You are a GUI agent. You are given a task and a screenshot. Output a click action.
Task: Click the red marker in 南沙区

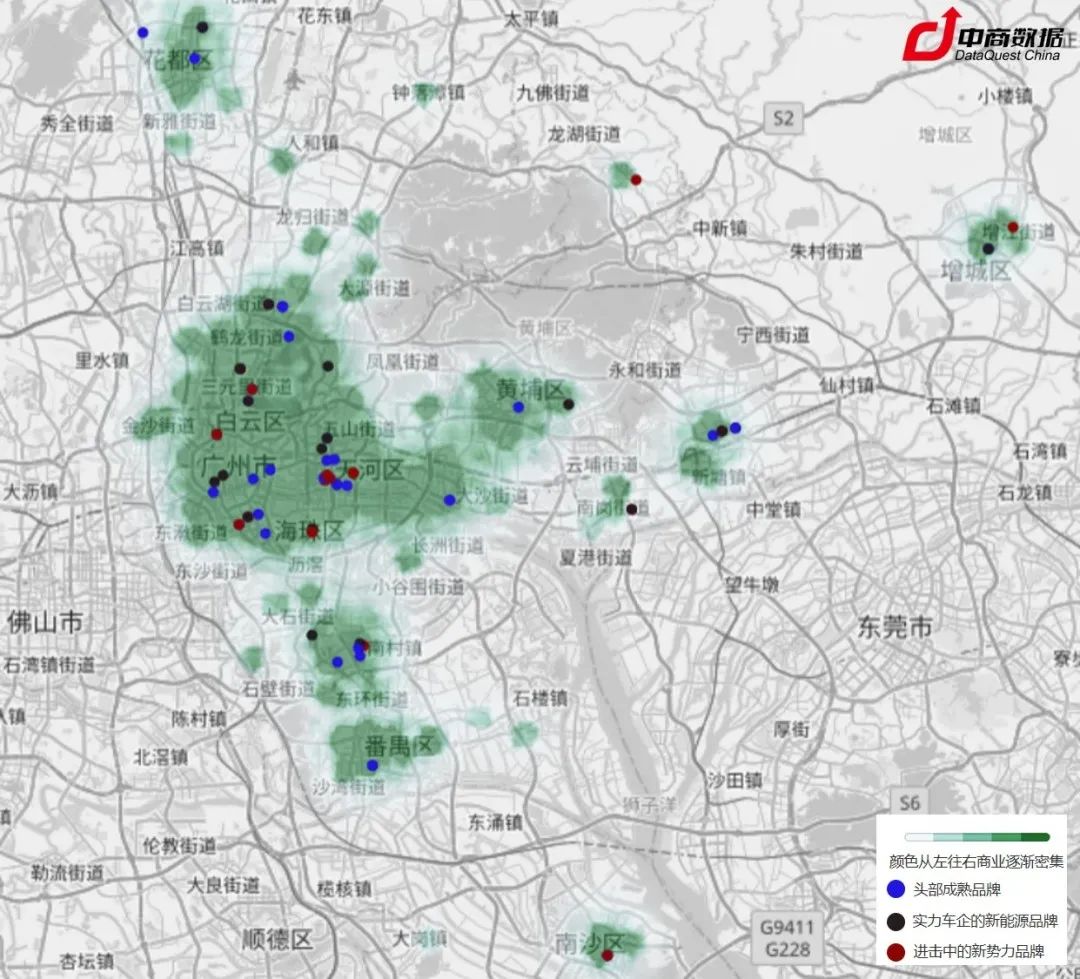[x=607, y=956]
